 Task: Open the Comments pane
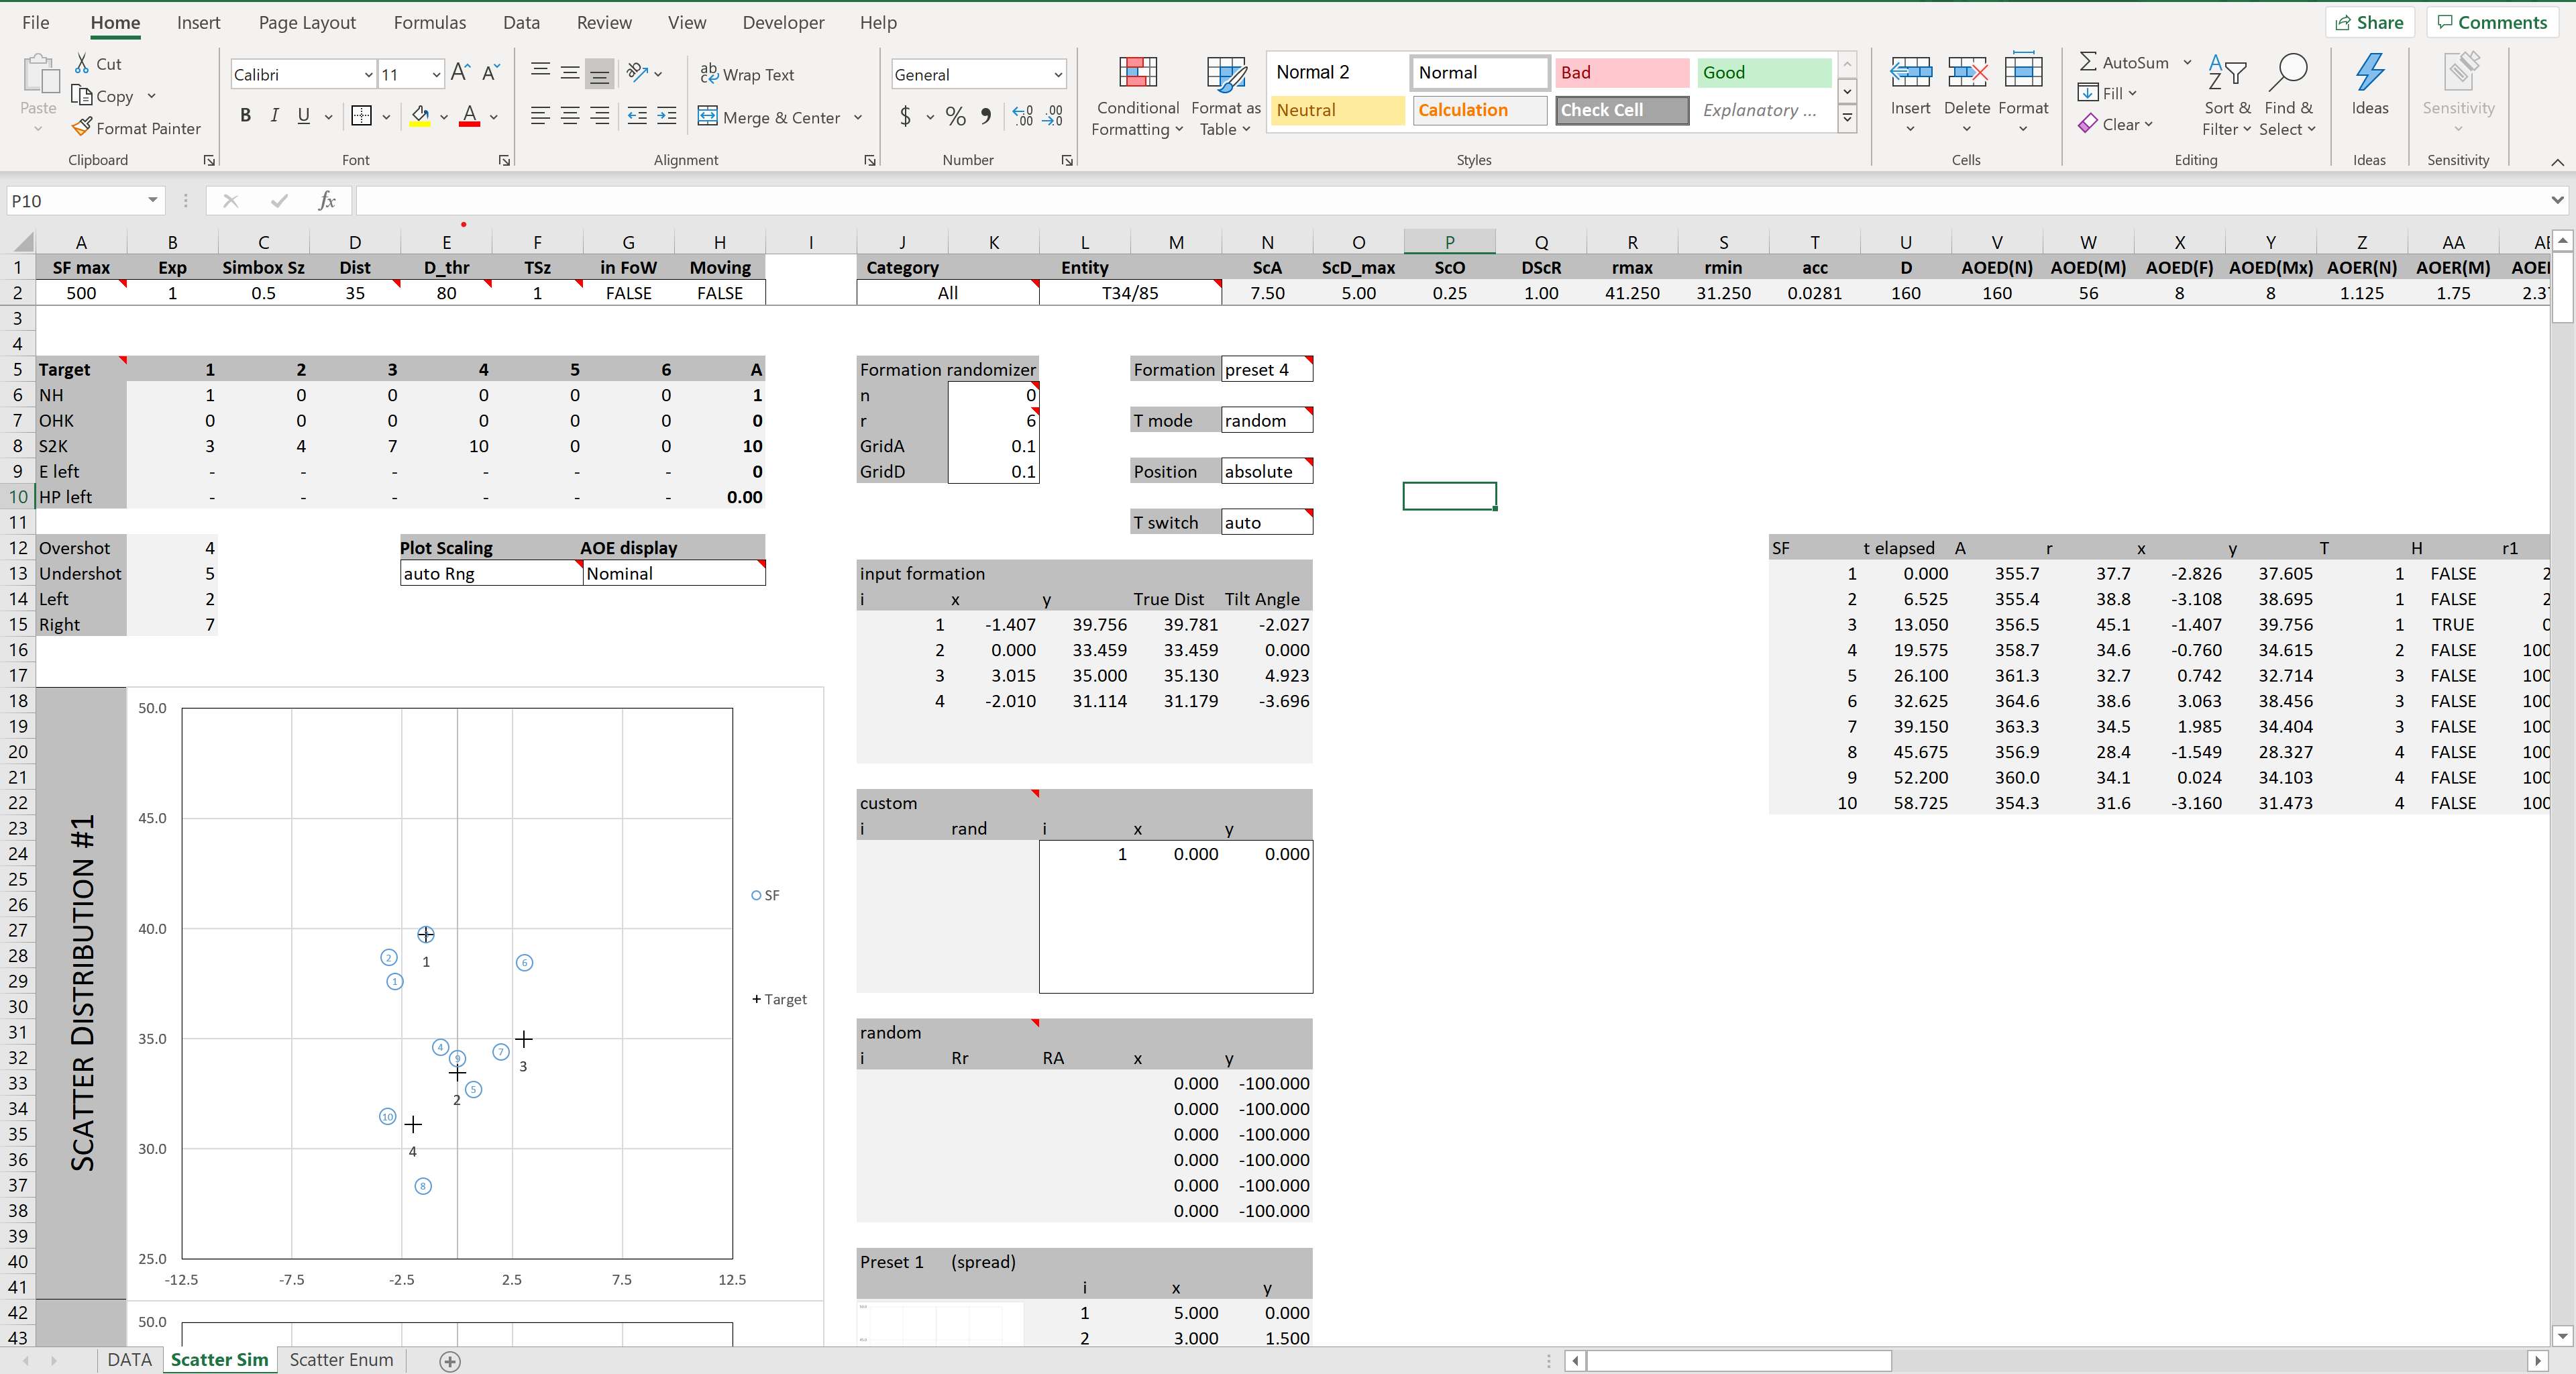2492,22
